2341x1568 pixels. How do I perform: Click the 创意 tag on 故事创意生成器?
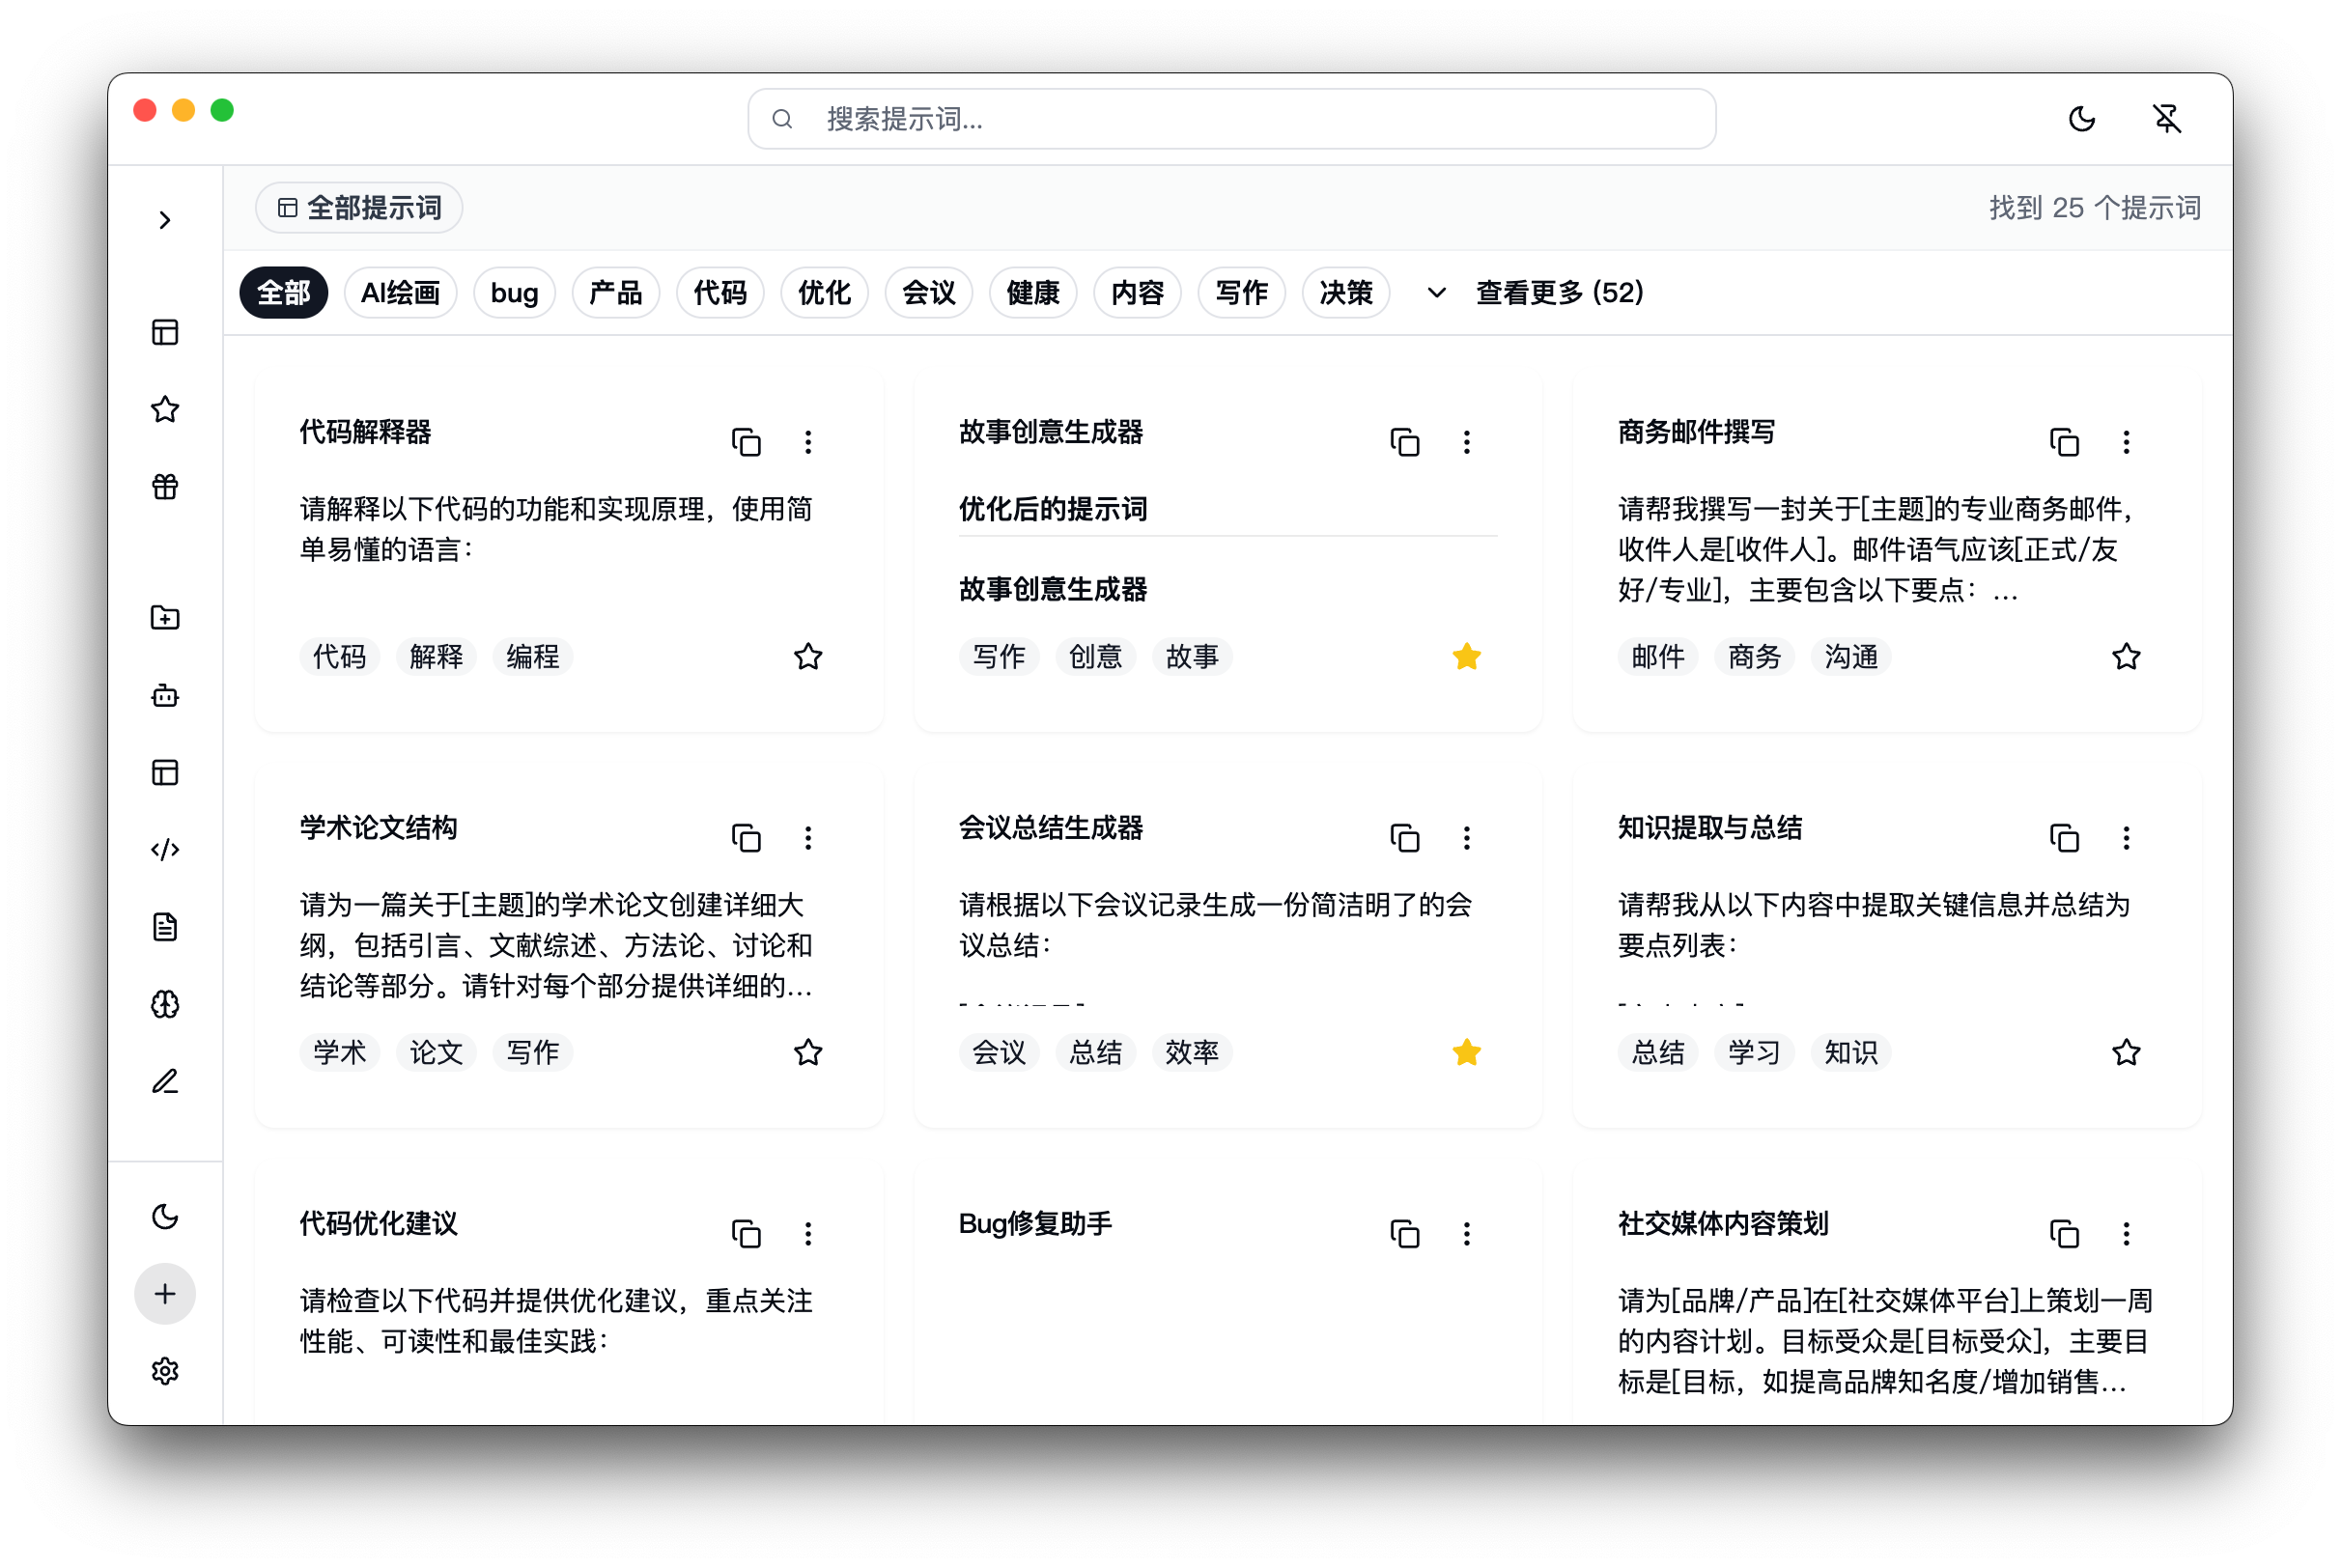coord(1095,657)
